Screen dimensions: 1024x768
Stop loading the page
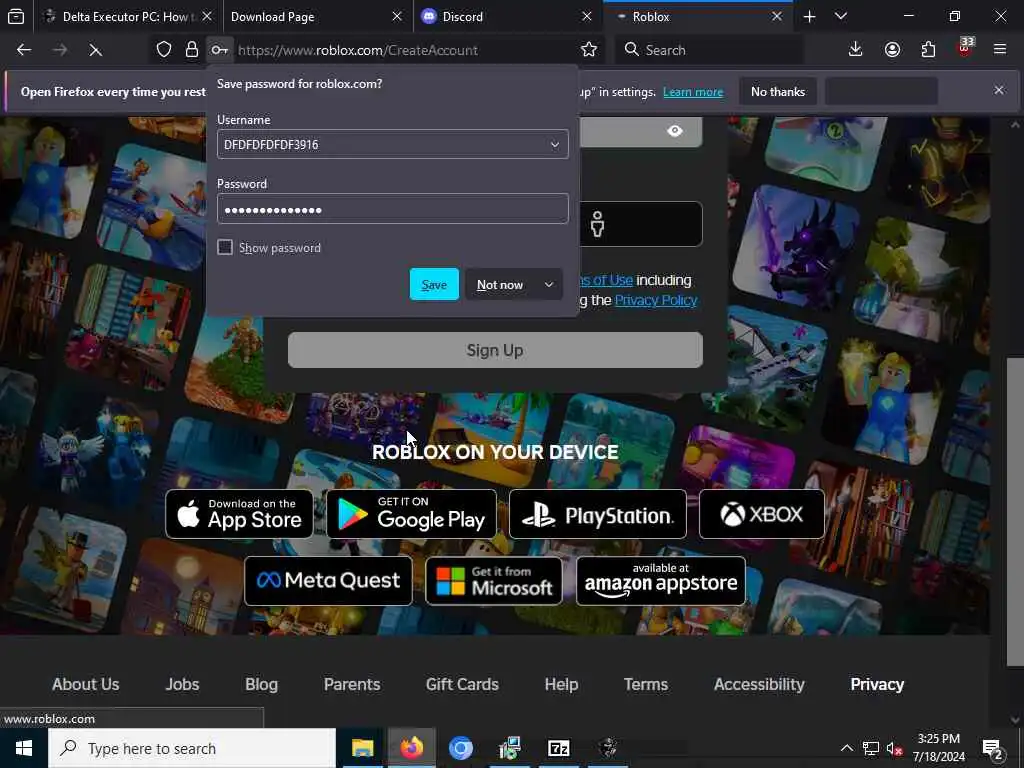[x=95, y=50]
